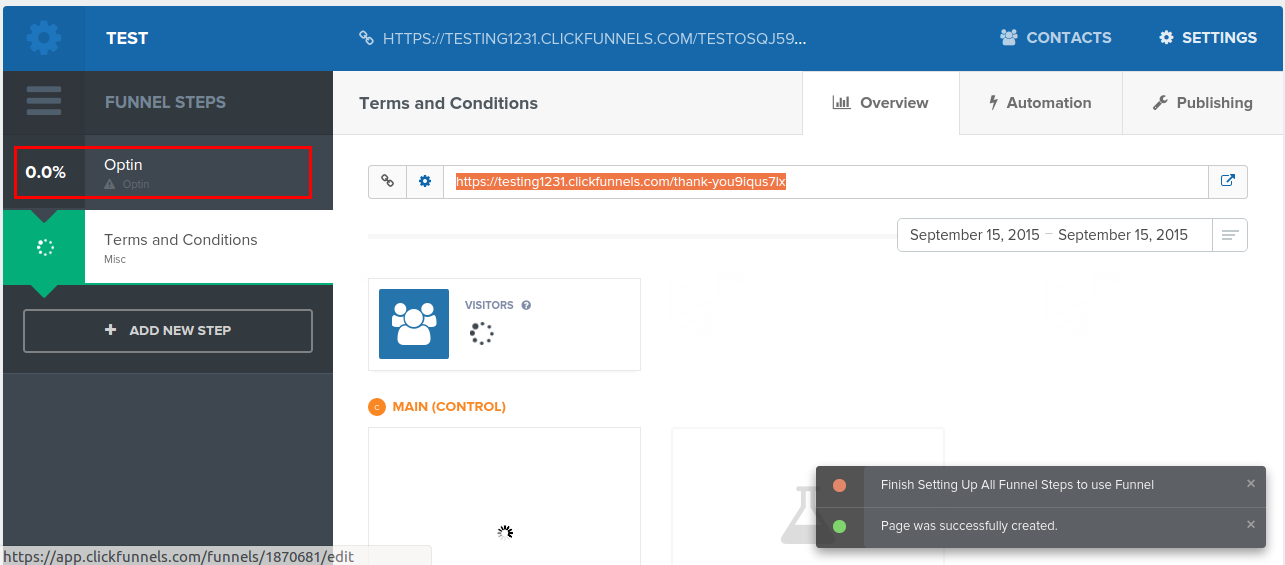Click the chain link icon left of the page URL
1285x565 pixels.
coord(387,182)
